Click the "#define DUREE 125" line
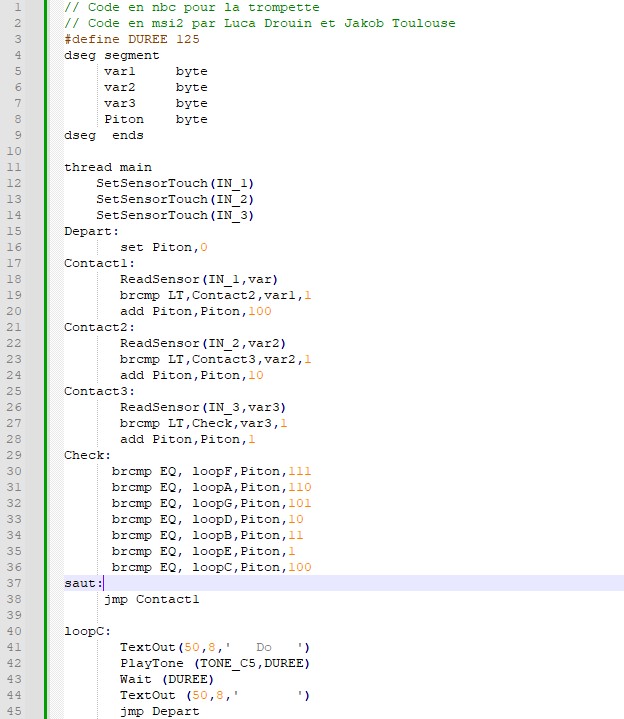This screenshot has height=719, width=624. click(132, 39)
